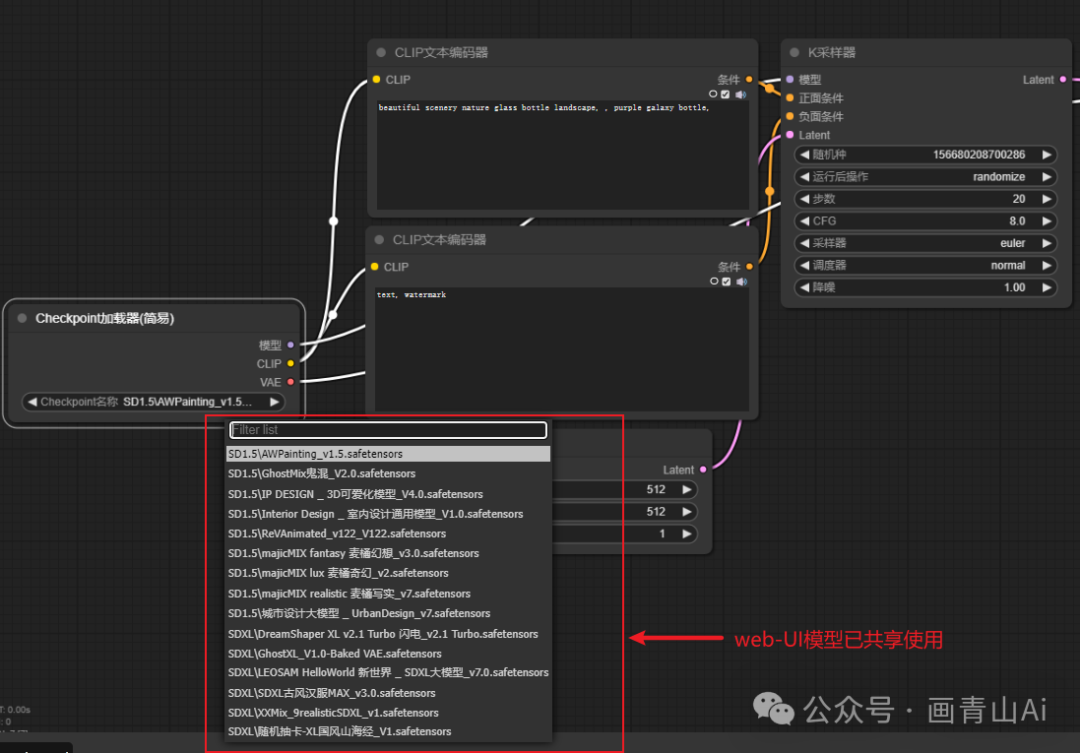
Task: Increase the value 1 with its right arrow
Action: click(687, 534)
